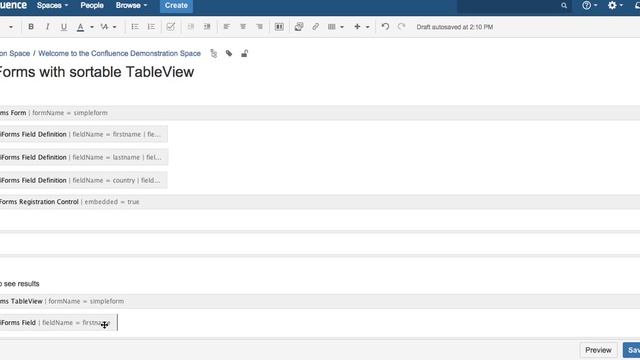Select the TableView macro placeholder
640x360 pixels.
(x=320, y=301)
